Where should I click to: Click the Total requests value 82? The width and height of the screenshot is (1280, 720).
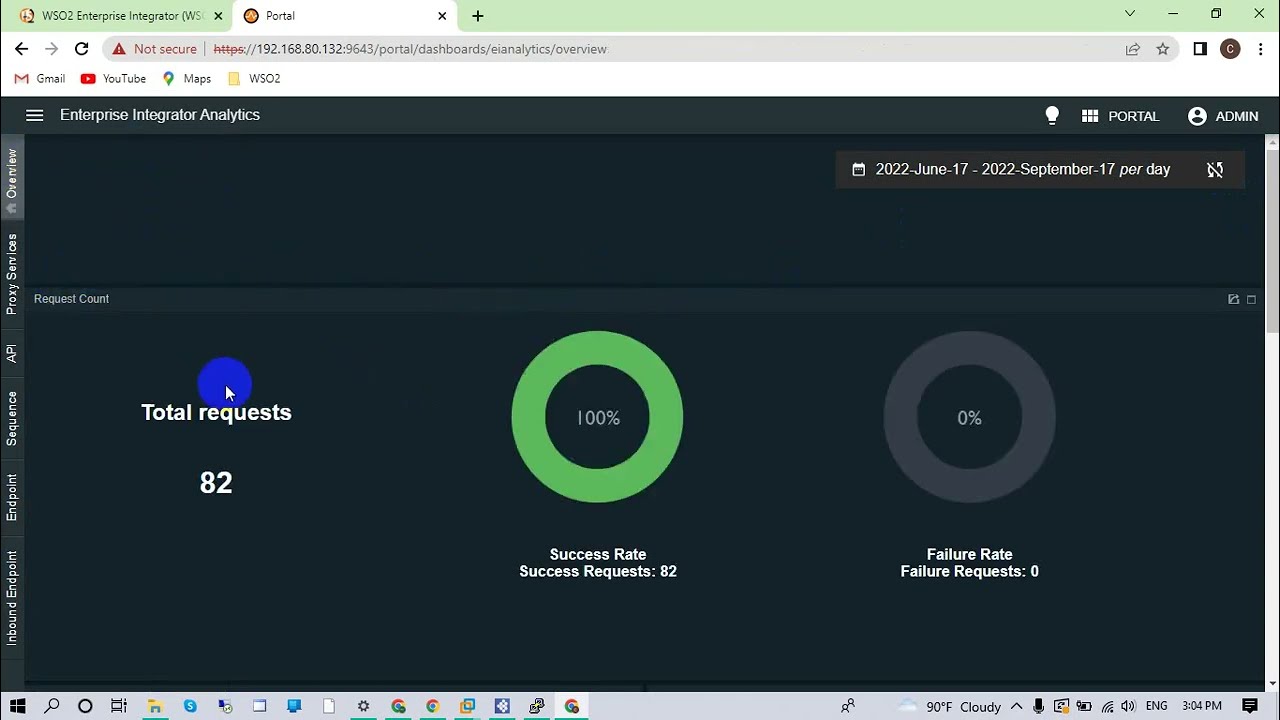pos(216,483)
